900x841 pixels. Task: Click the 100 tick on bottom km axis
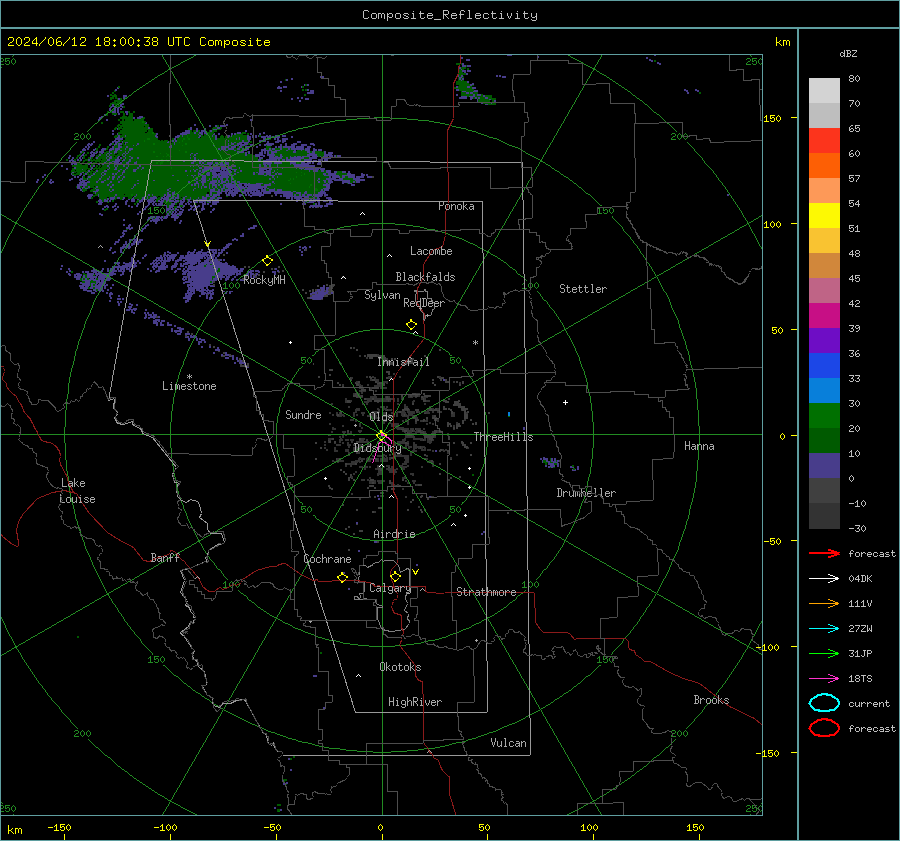pos(589,827)
